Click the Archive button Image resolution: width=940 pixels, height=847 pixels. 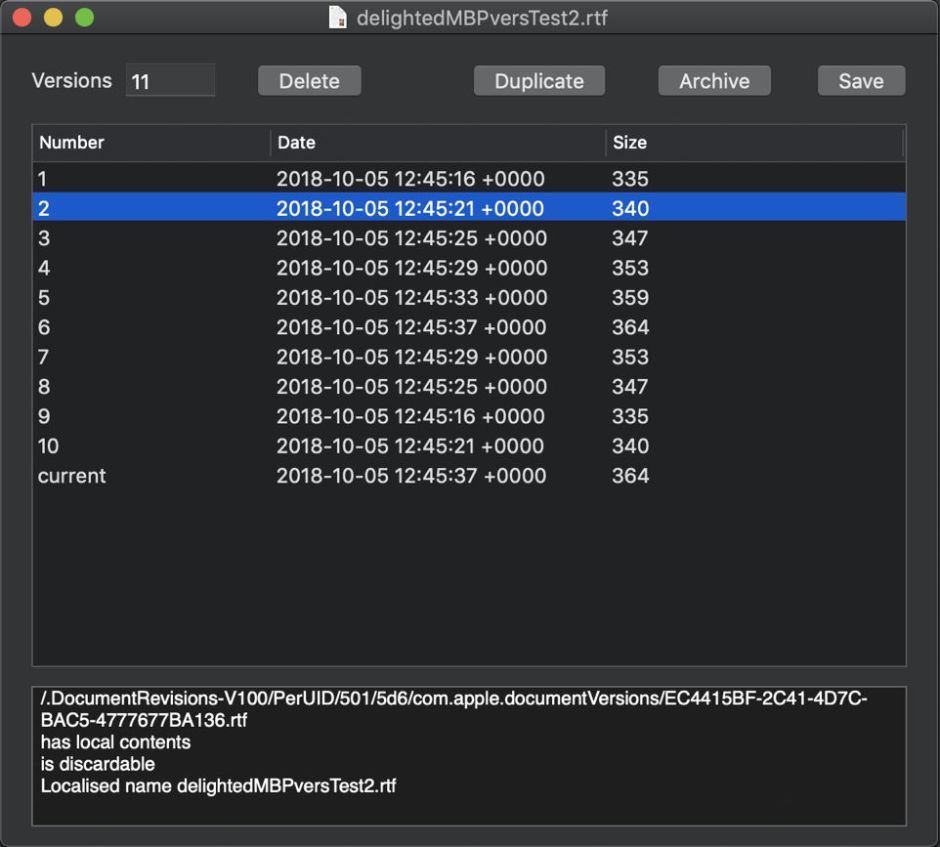[714, 81]
